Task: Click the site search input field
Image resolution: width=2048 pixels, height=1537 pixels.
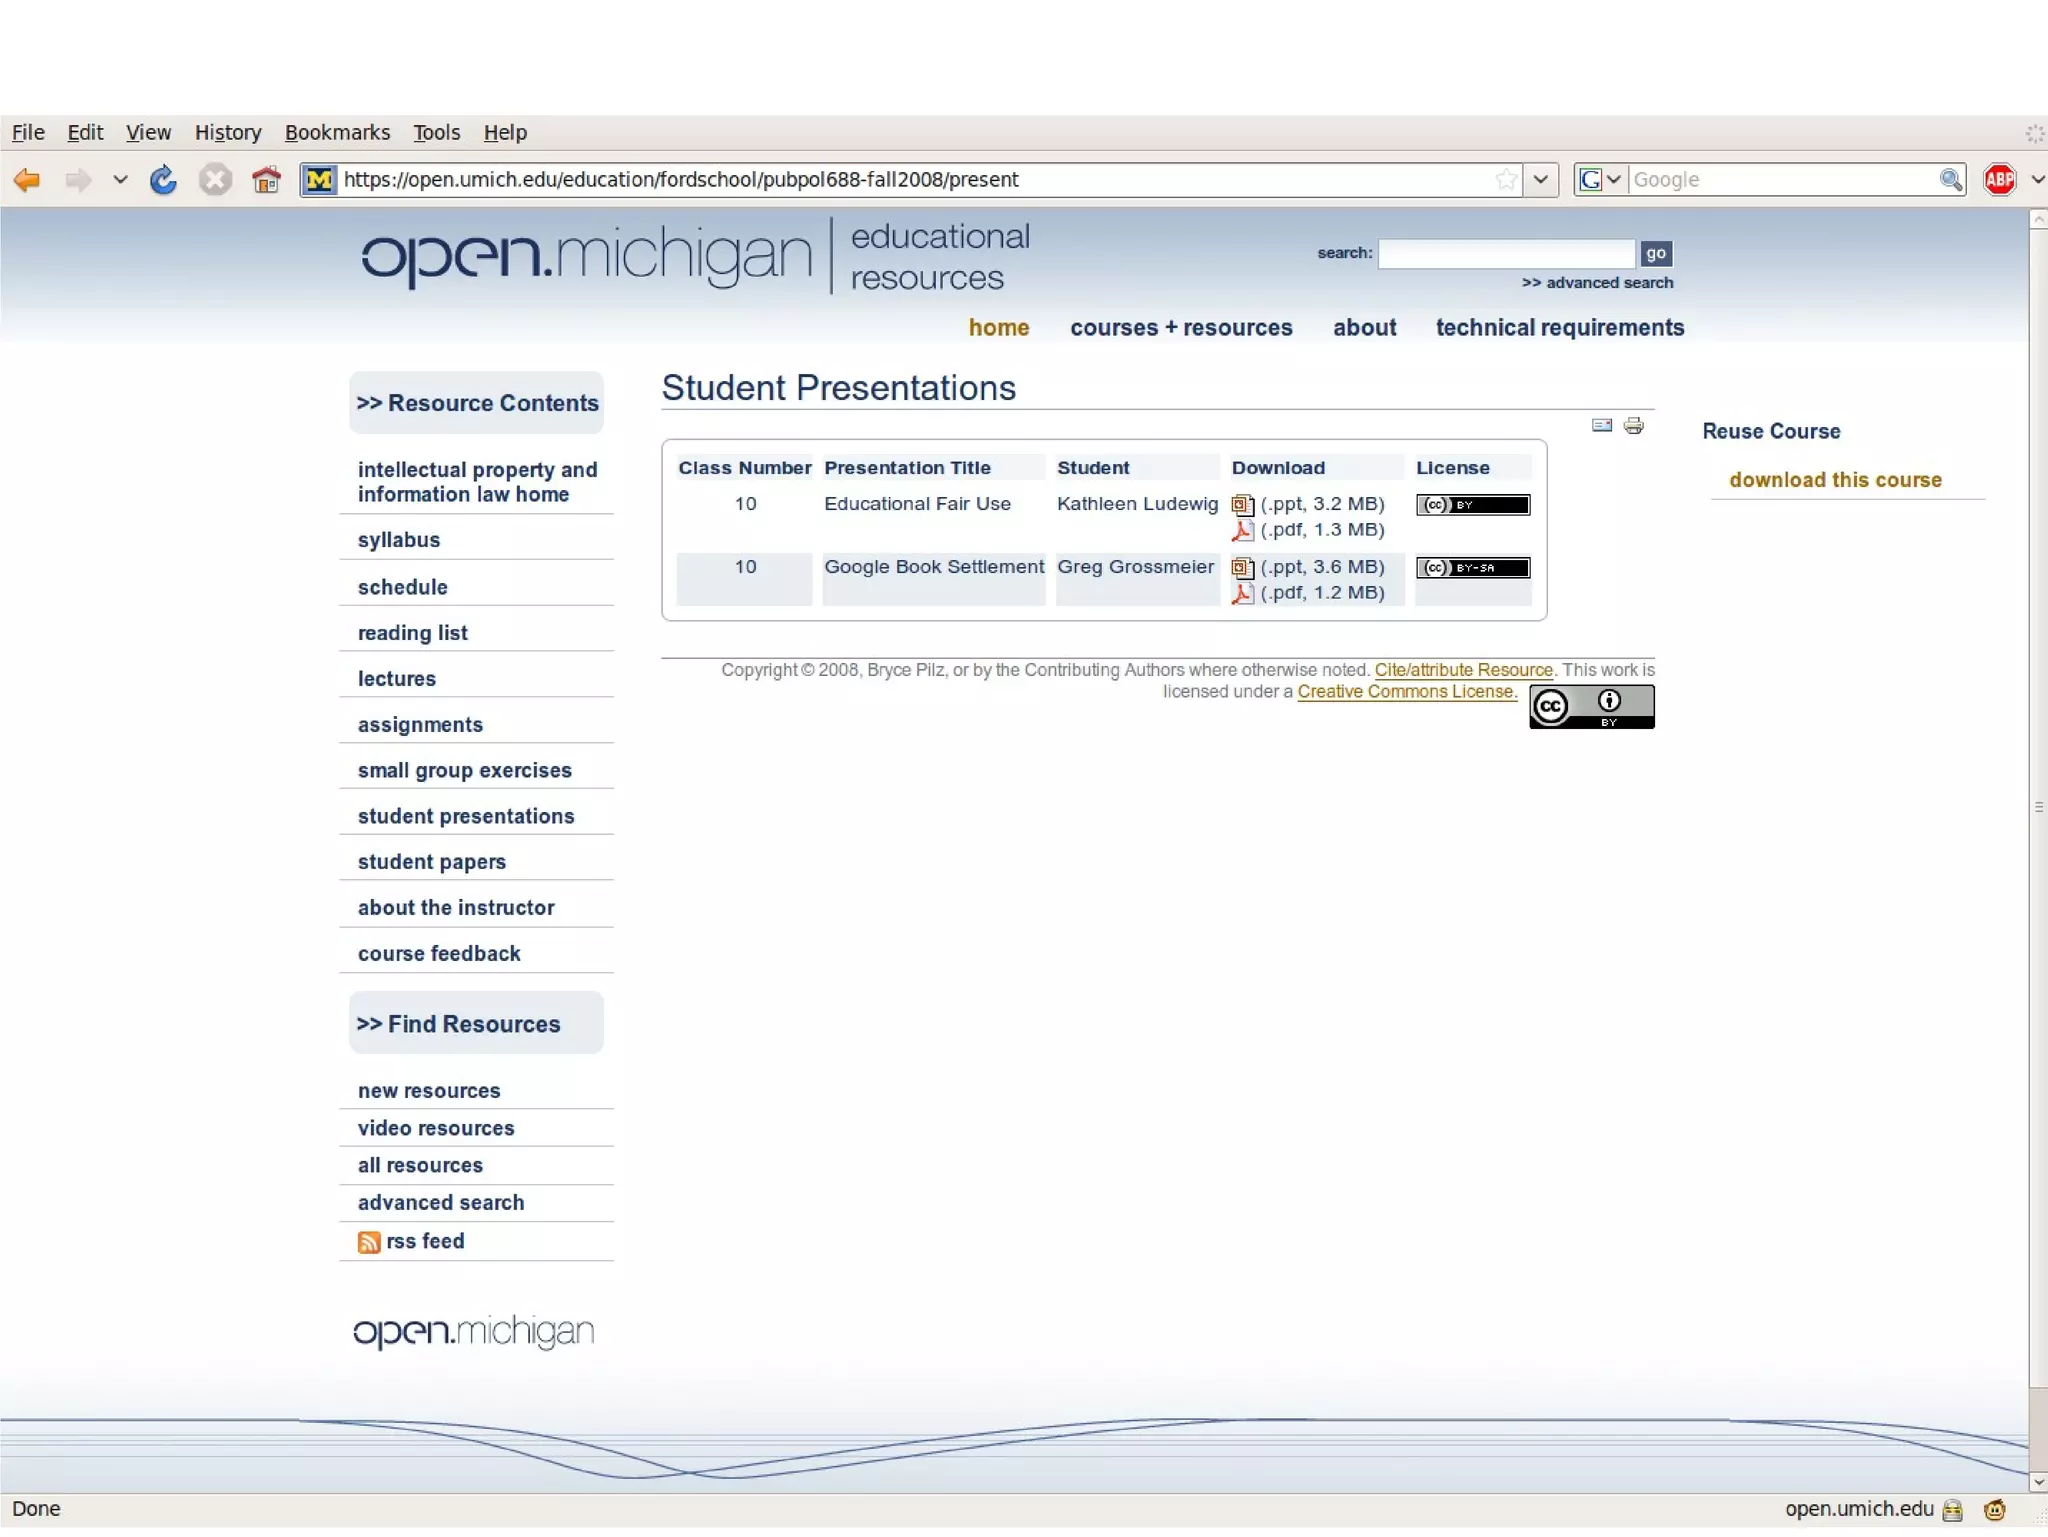Action: pyautogui.click(x=1506, y=254)
